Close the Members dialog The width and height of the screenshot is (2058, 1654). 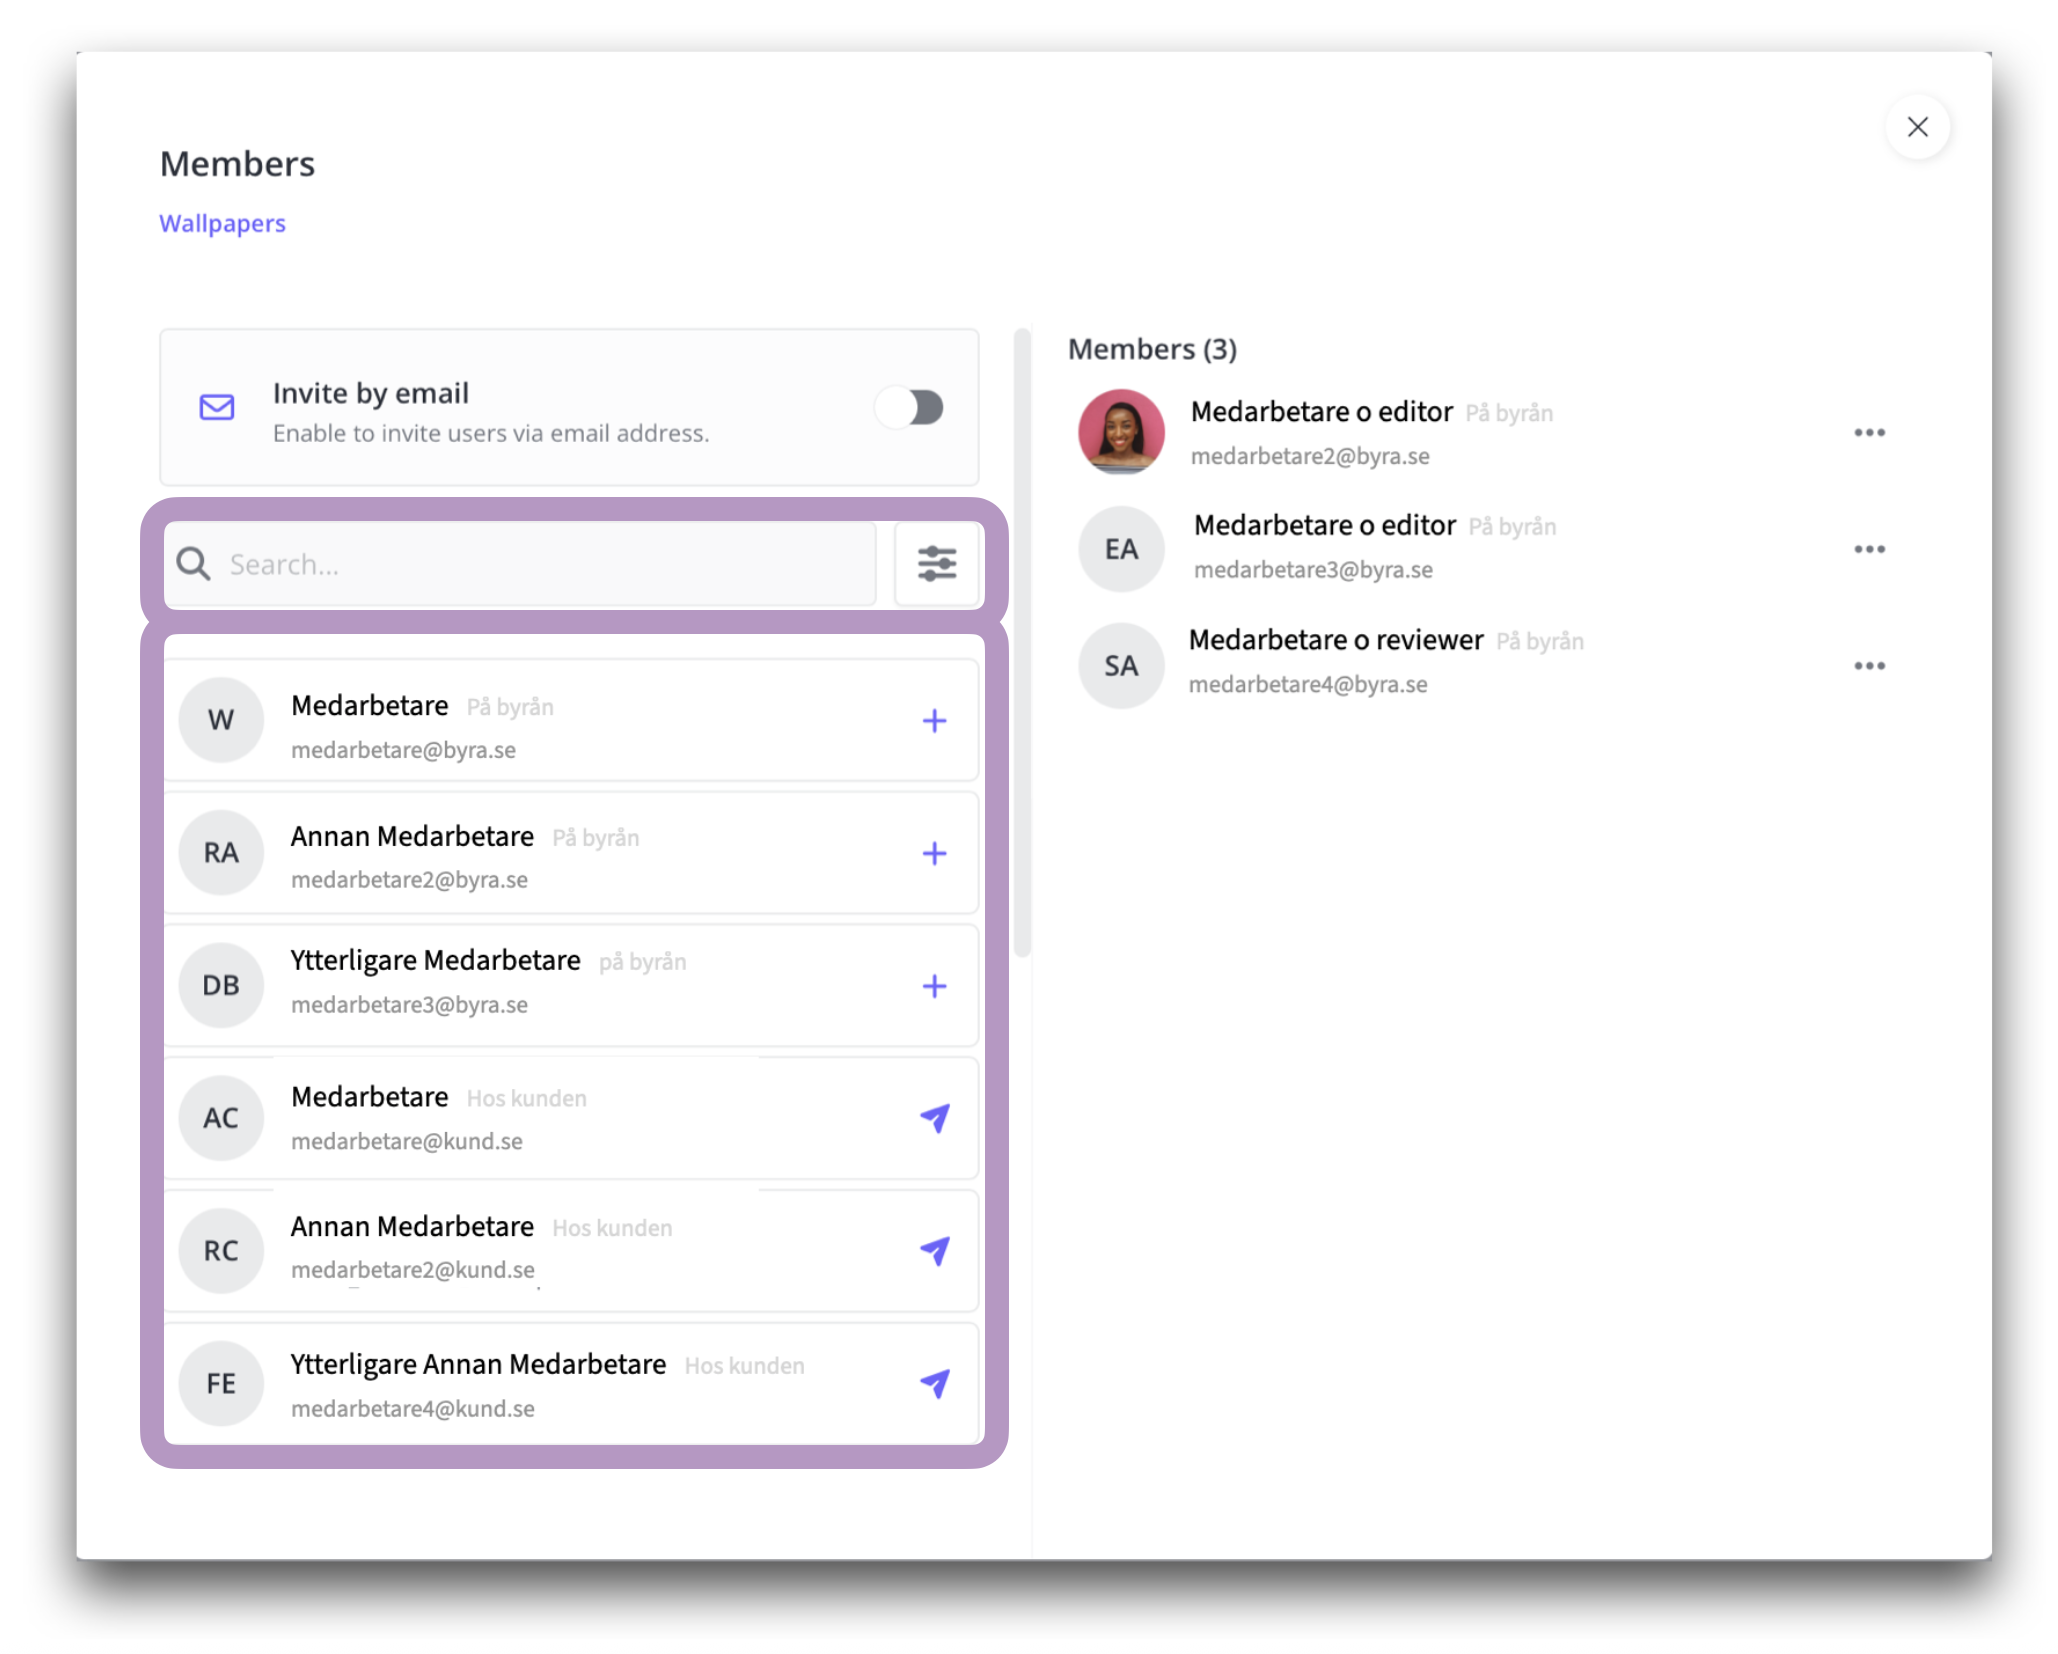(1916, 127)
